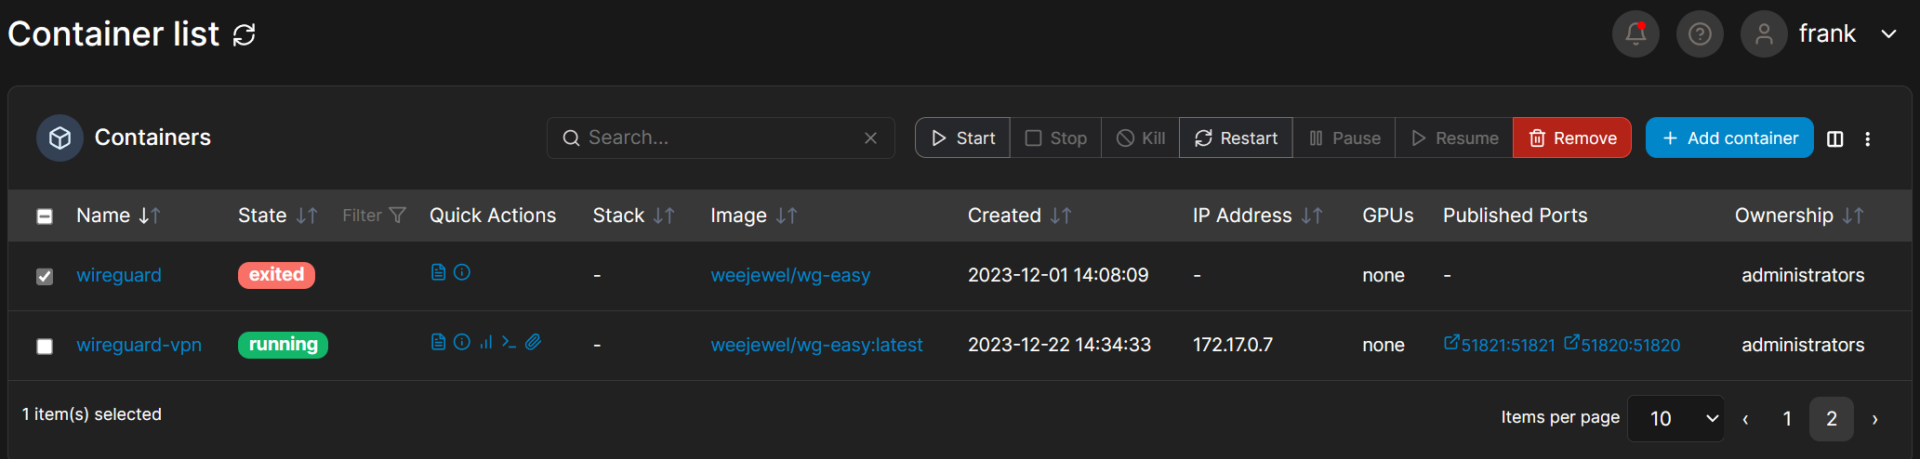Click the exited state badge

tap(276, 275)
